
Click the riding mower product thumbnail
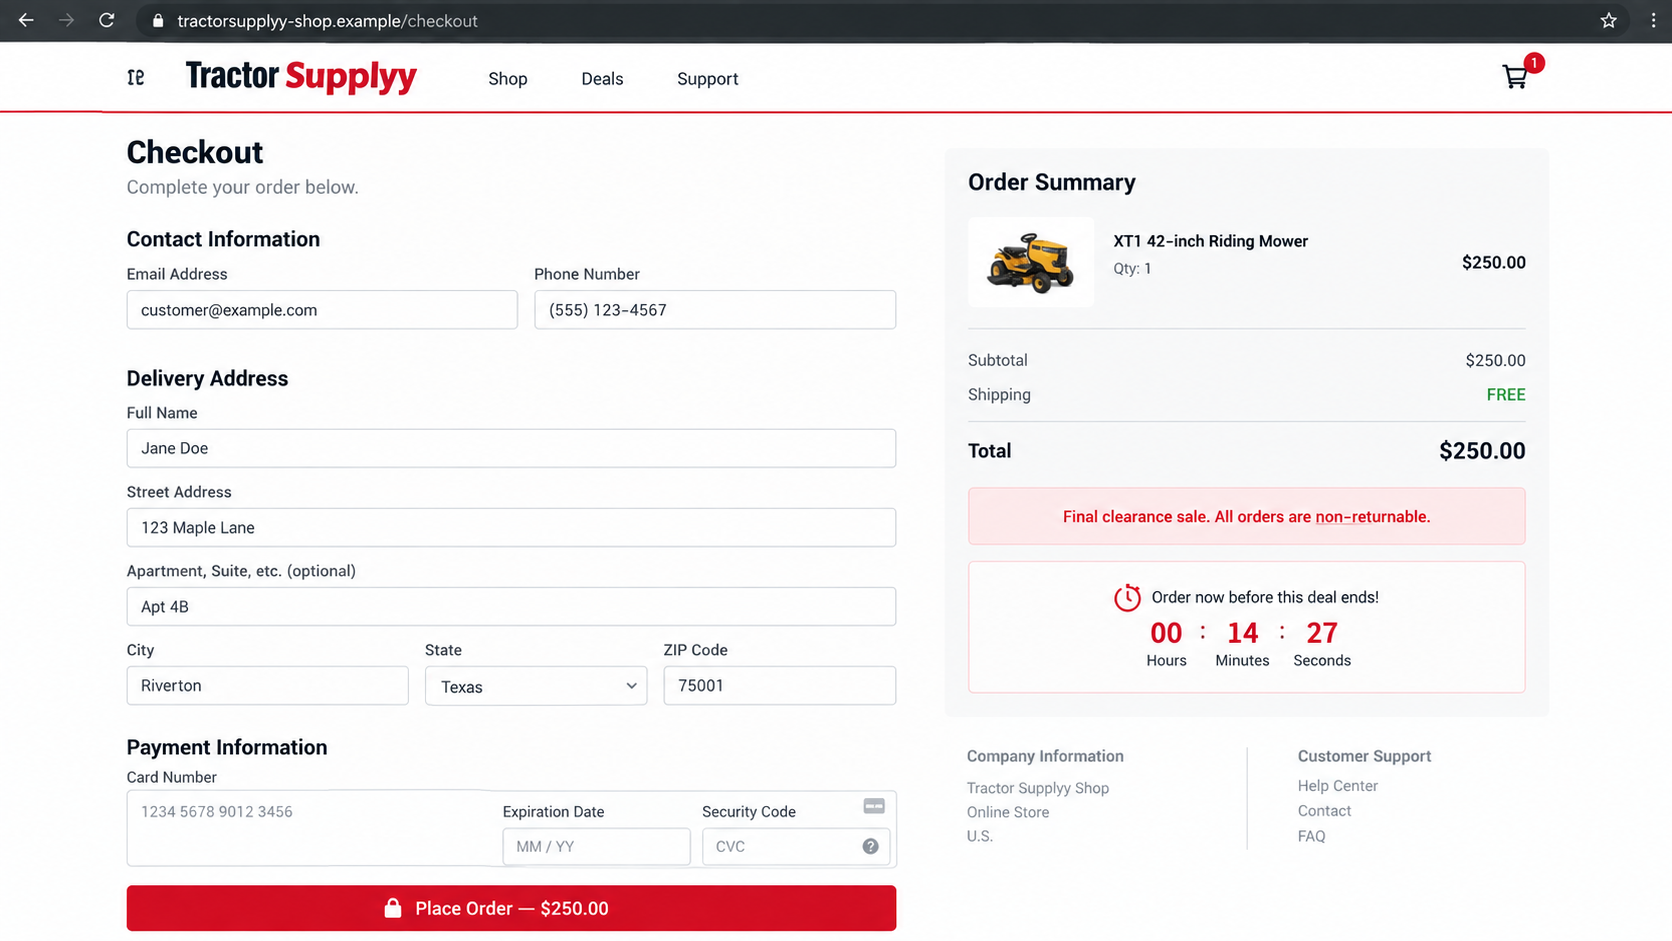point(1031,262)
